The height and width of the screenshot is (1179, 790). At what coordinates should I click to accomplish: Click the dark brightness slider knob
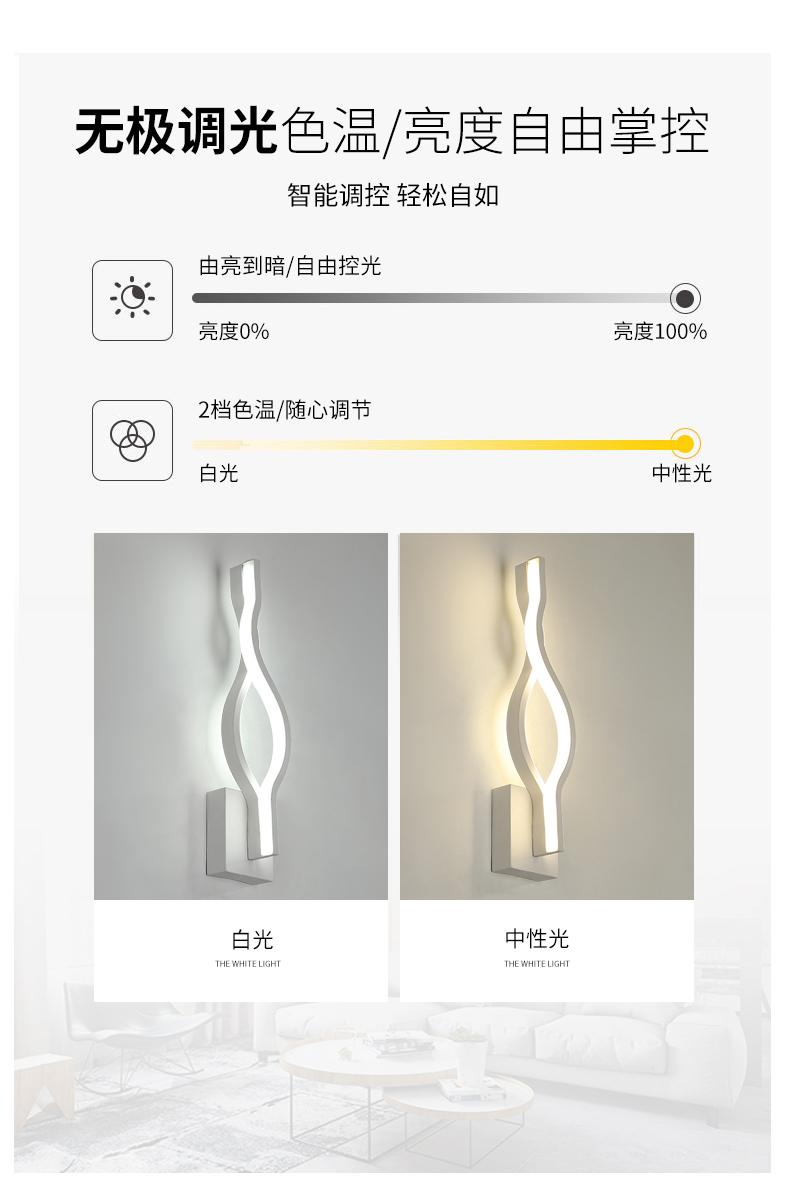pos(685,299)
